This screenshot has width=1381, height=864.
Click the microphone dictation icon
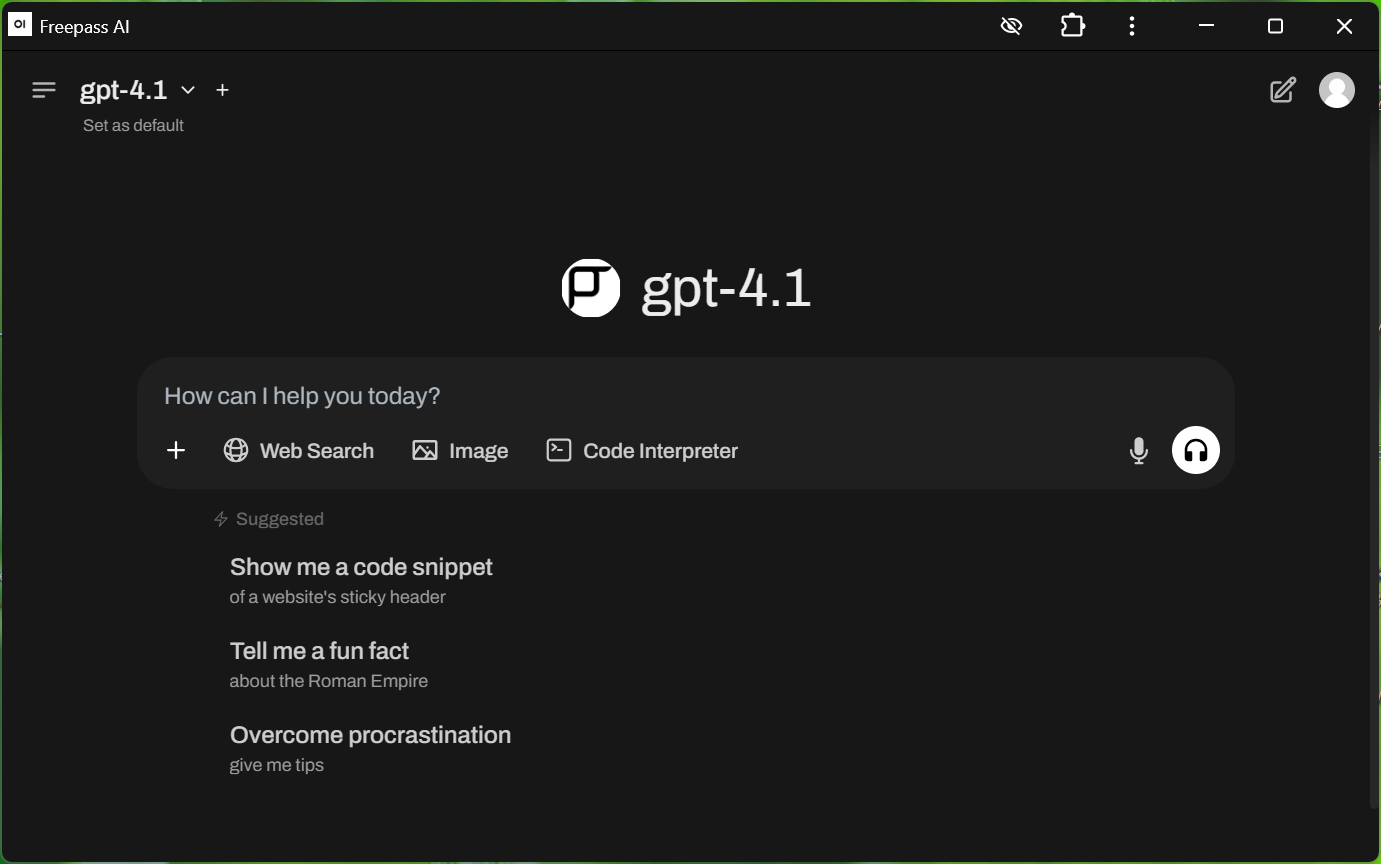pyautogui.click(x=1138, y=451)
